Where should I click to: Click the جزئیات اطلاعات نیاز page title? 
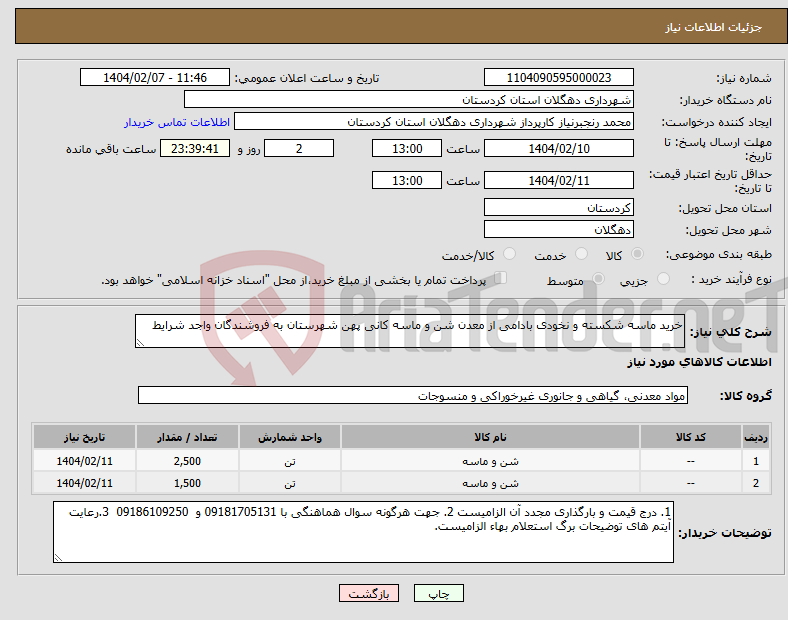713,27
